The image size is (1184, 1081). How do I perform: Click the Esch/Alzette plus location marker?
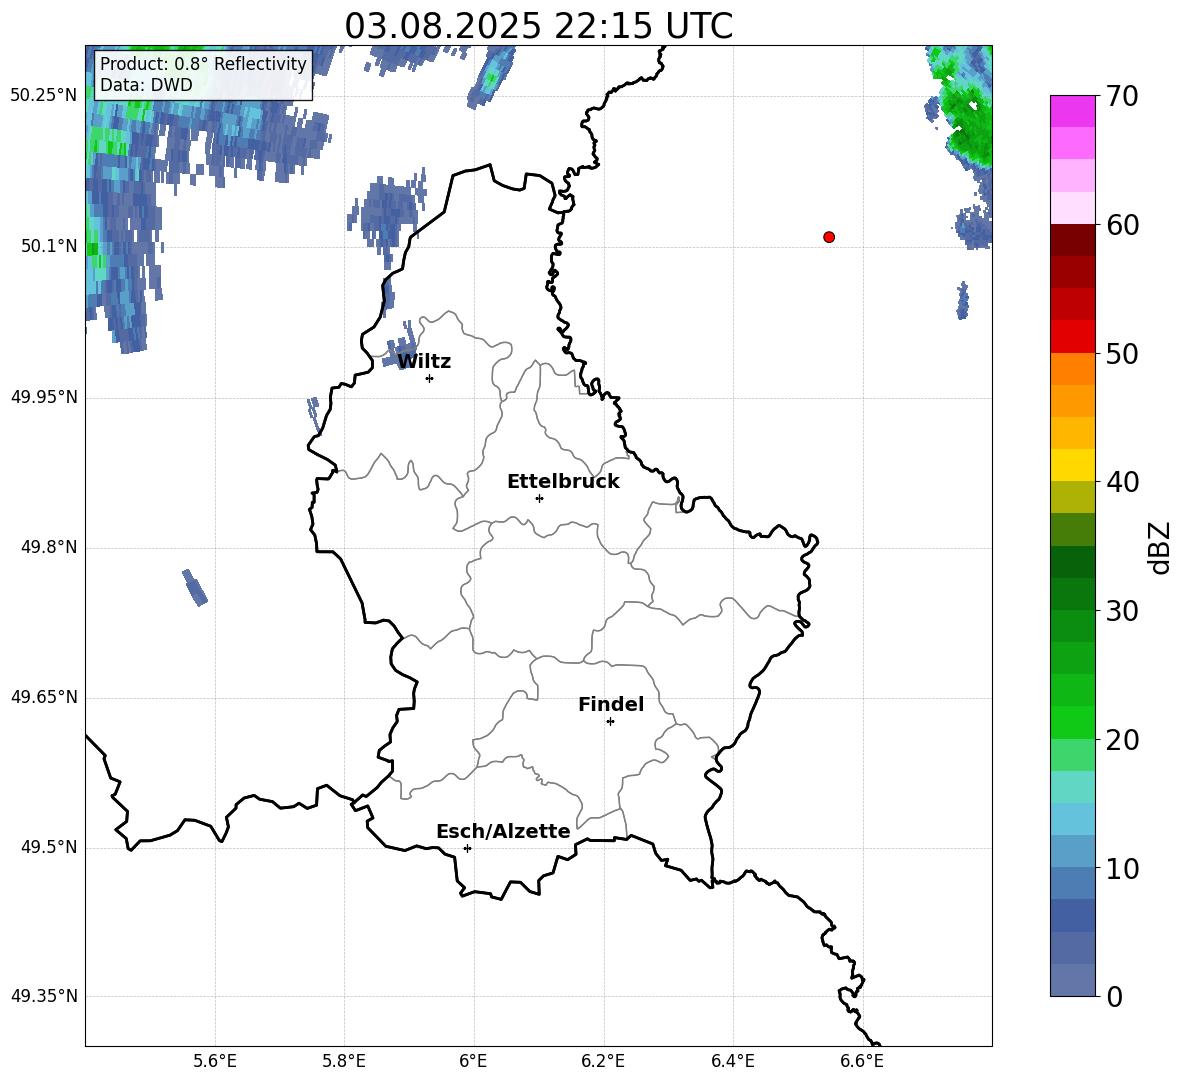click(x=467, y=848)
